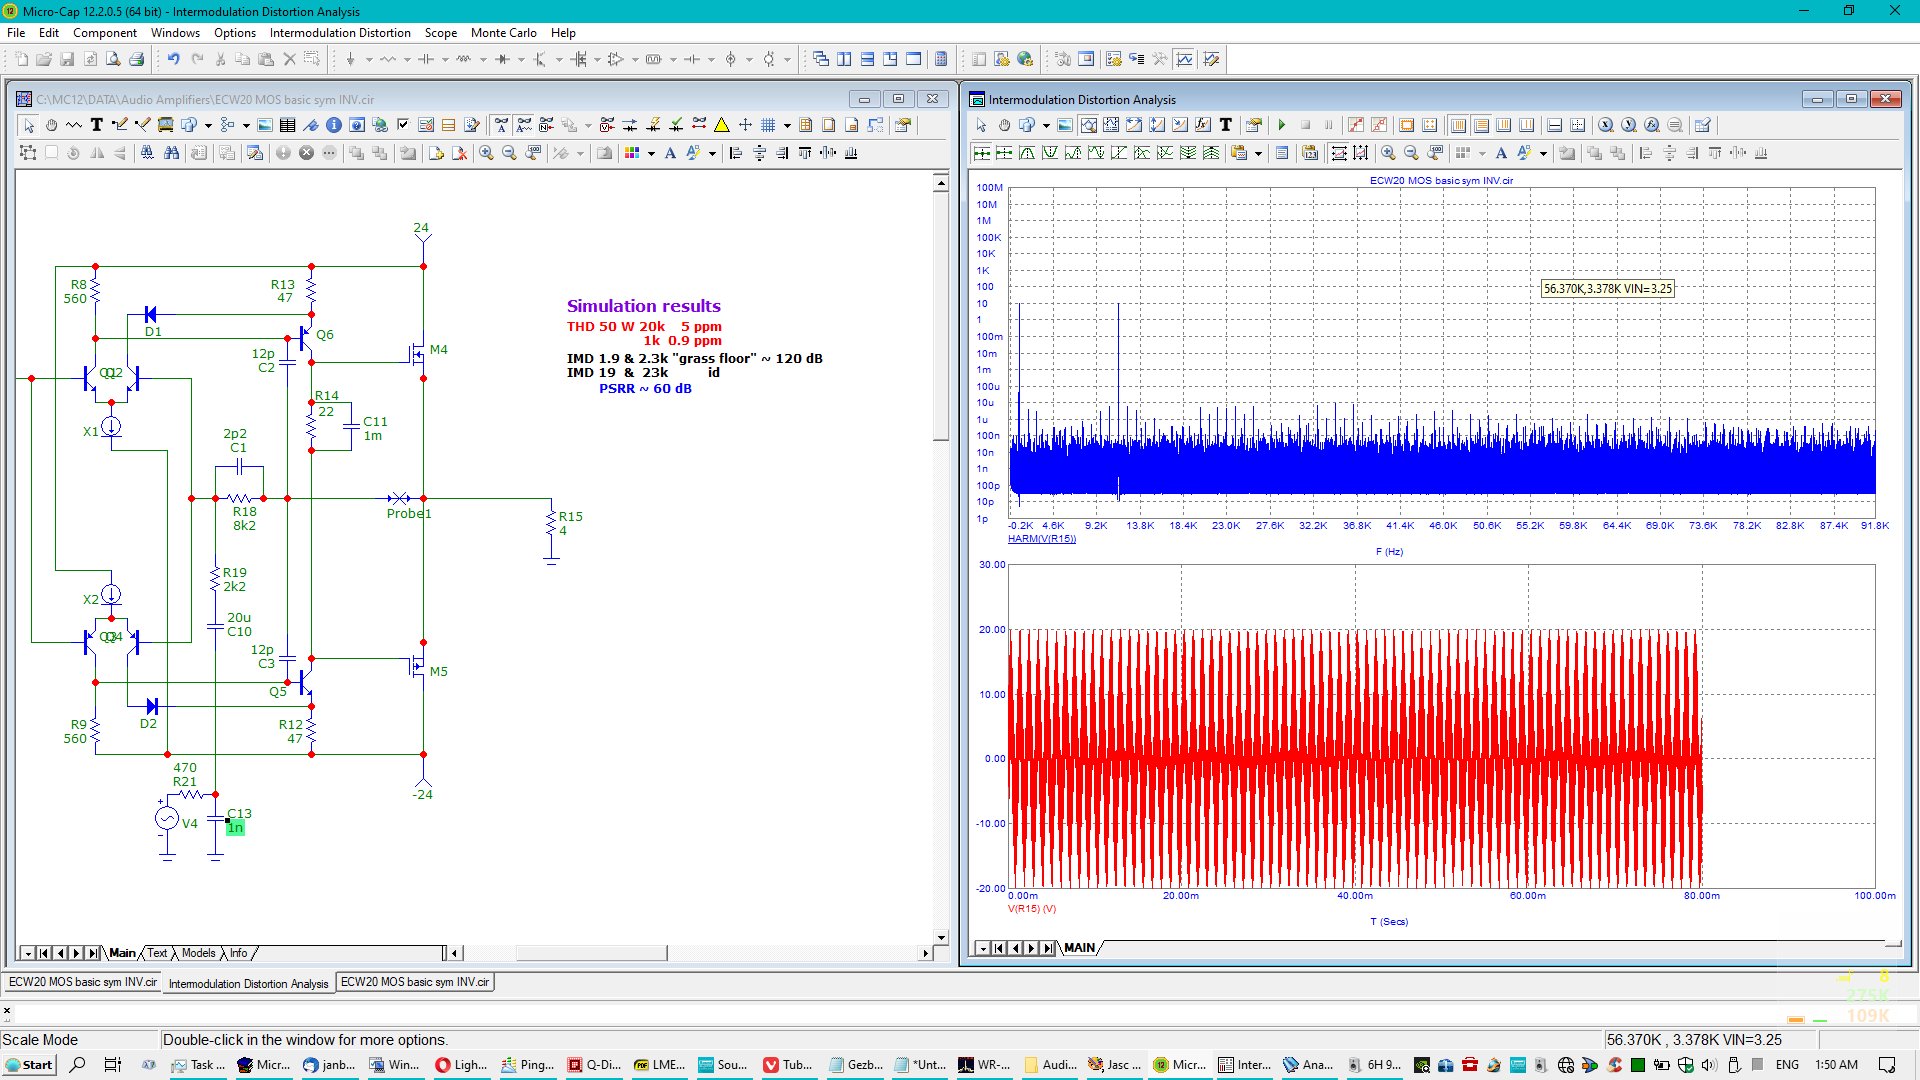Click the HARM(V(R15)) plot label link
This screenshot has height=1080, width=1920.
1042,539
